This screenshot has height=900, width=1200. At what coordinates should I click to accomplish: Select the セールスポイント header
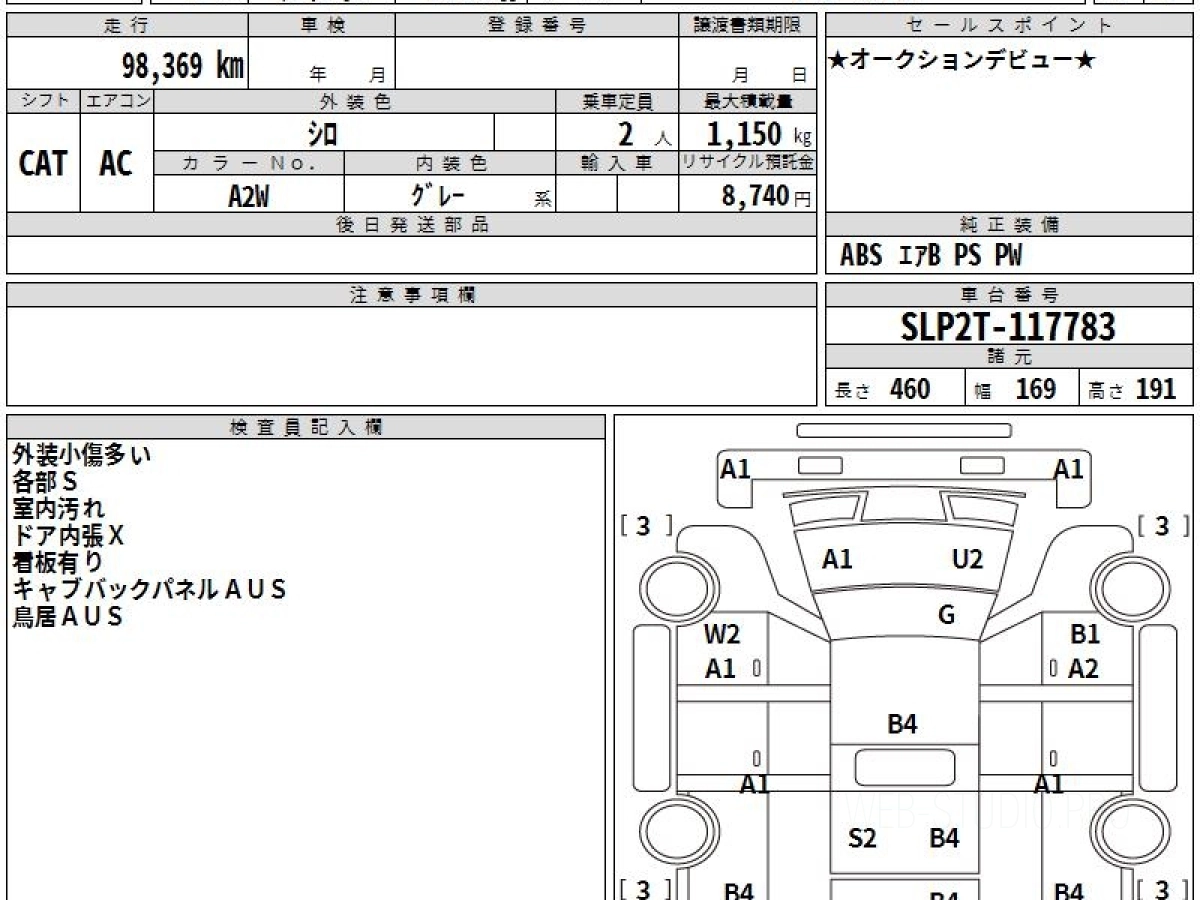[x=1010, y=26]
